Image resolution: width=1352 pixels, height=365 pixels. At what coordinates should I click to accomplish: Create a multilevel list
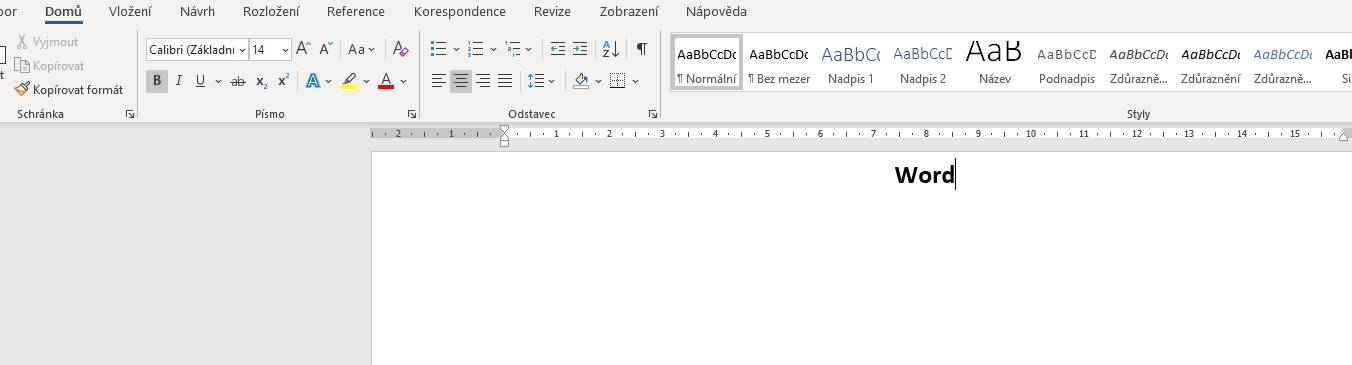[513, 49]
